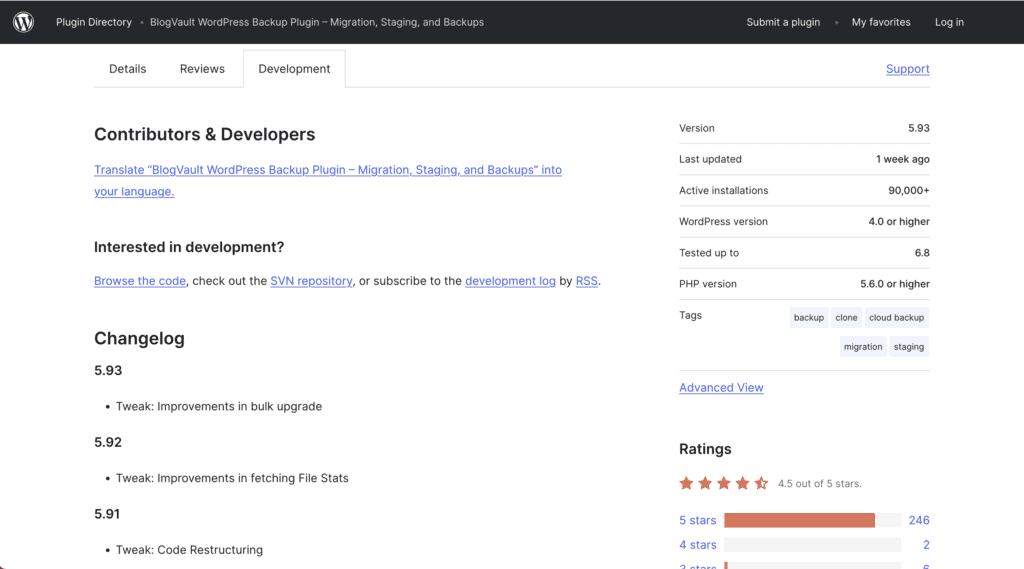
Task: Switch to the Details tab
Action: click(127, 69)
